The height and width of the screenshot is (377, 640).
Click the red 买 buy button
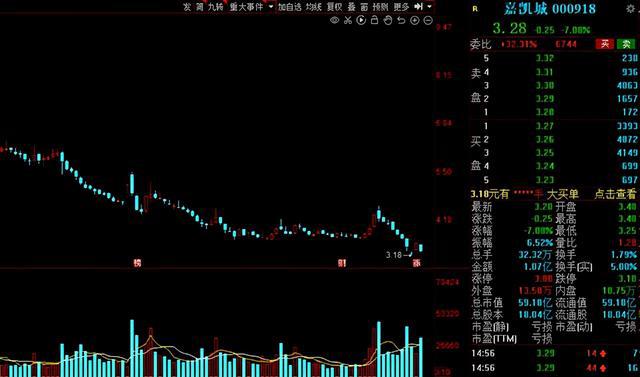click(605, 44)
